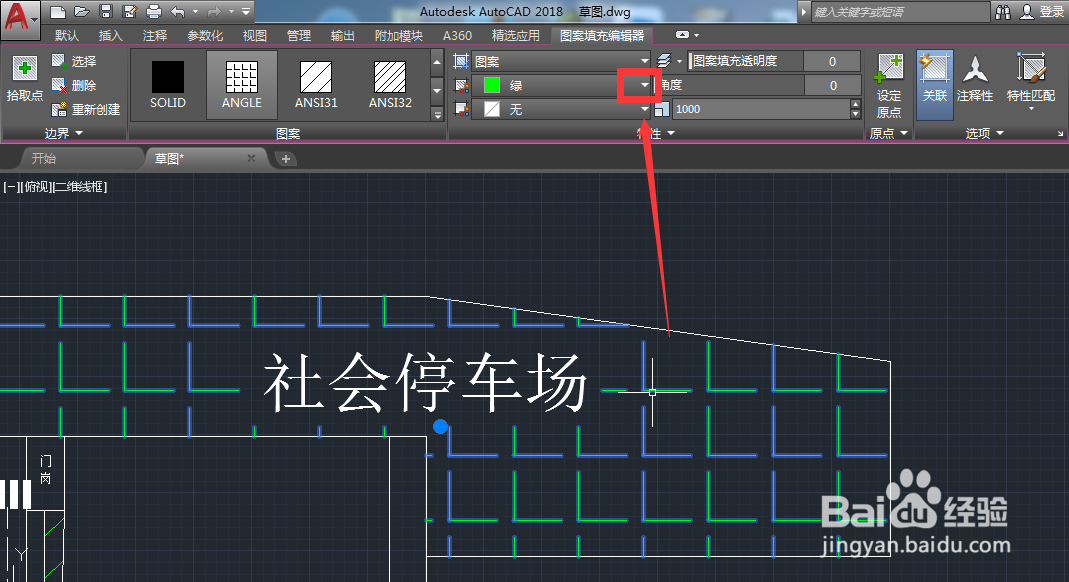Click the 角度 angle value field
1069x582 pixels.
pos(832,85)
